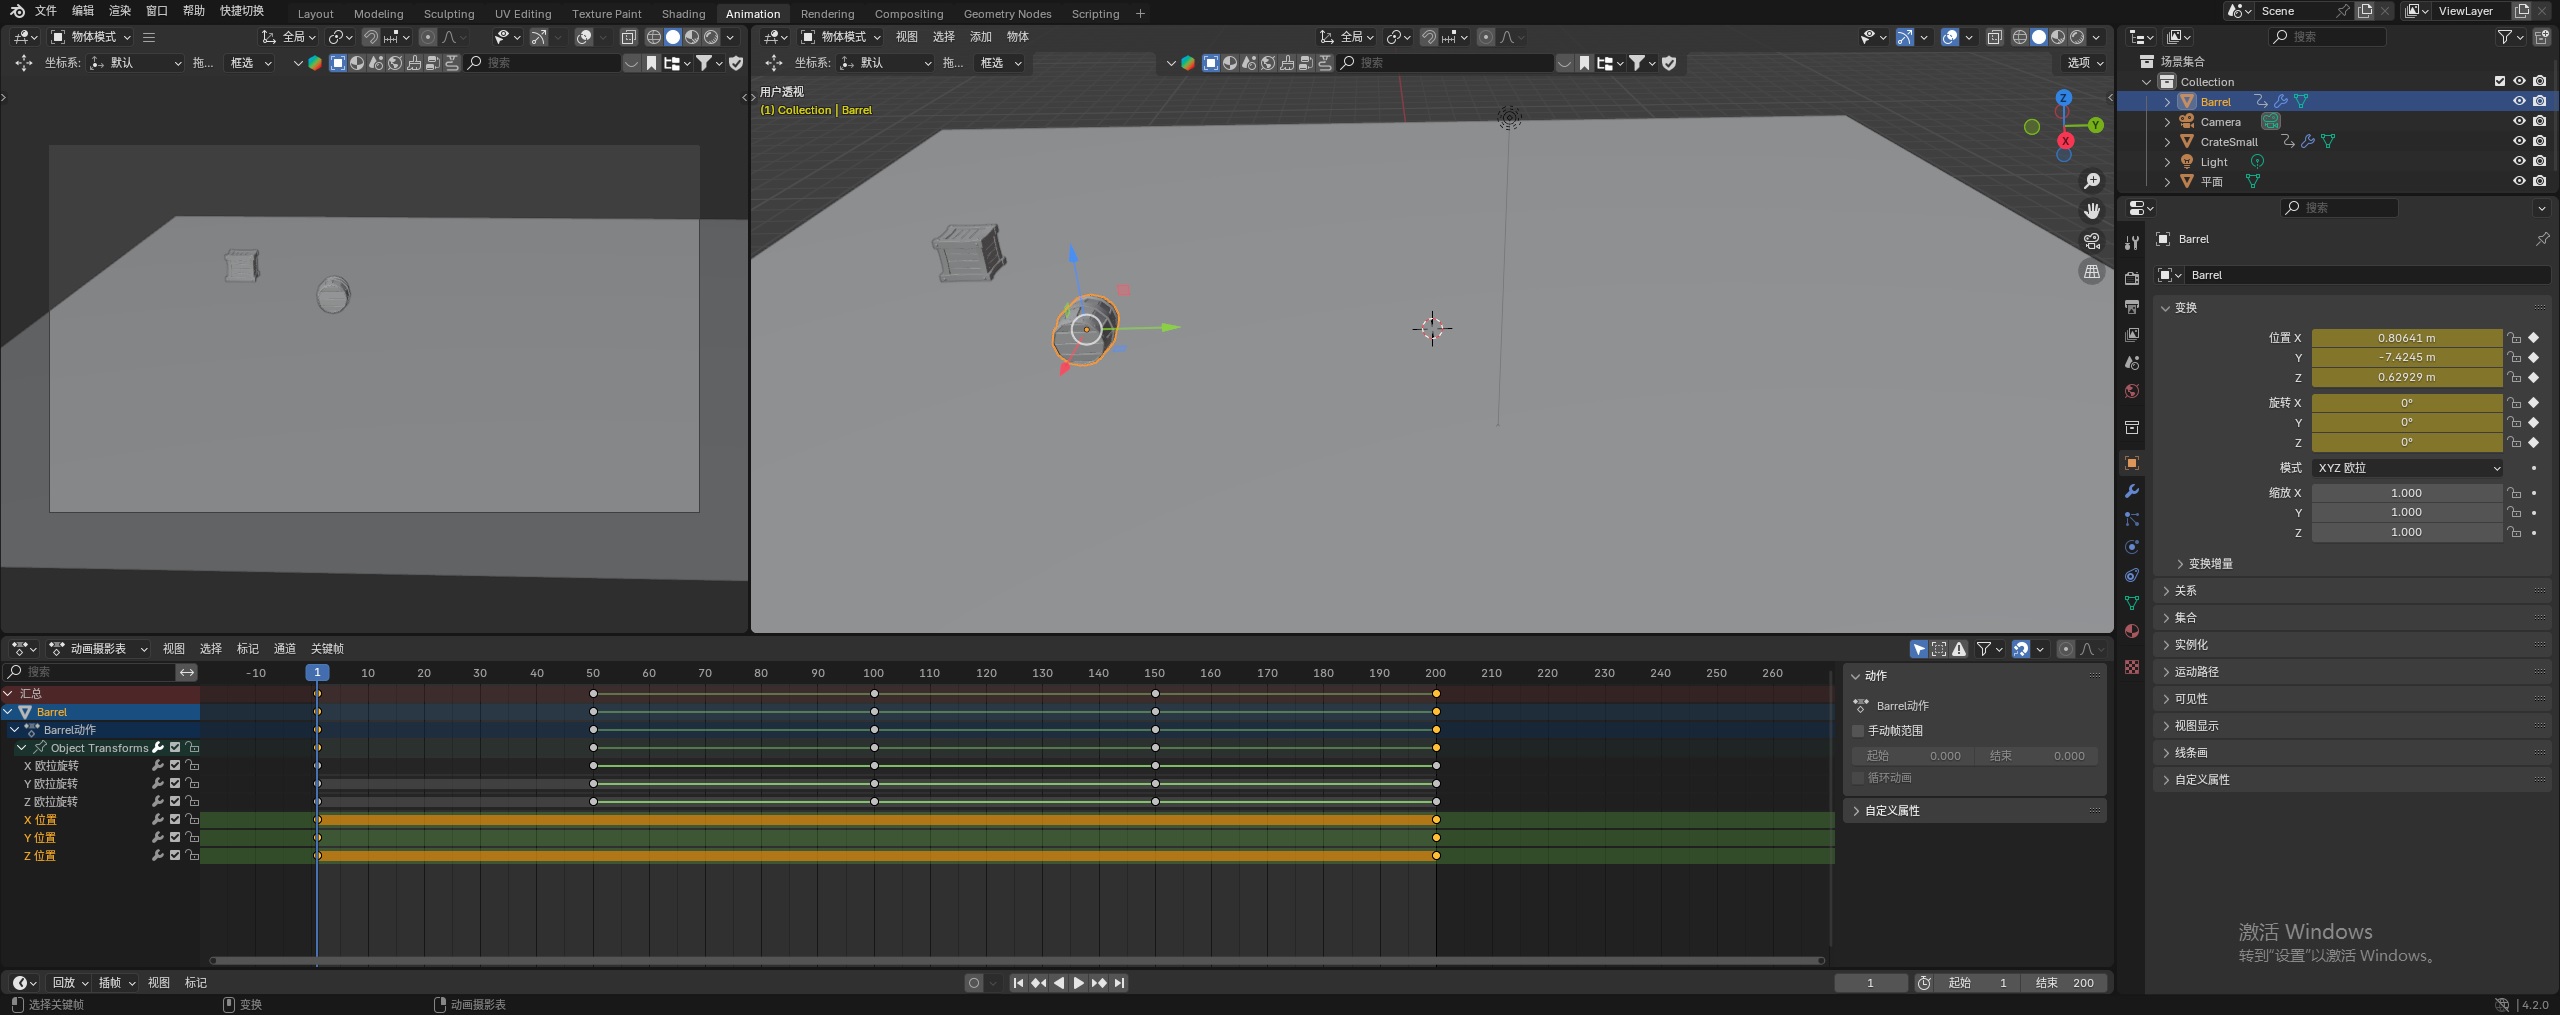Toggle lock icon for Location Y
Screen dimensions: 2560x1015
point(2514,357)
